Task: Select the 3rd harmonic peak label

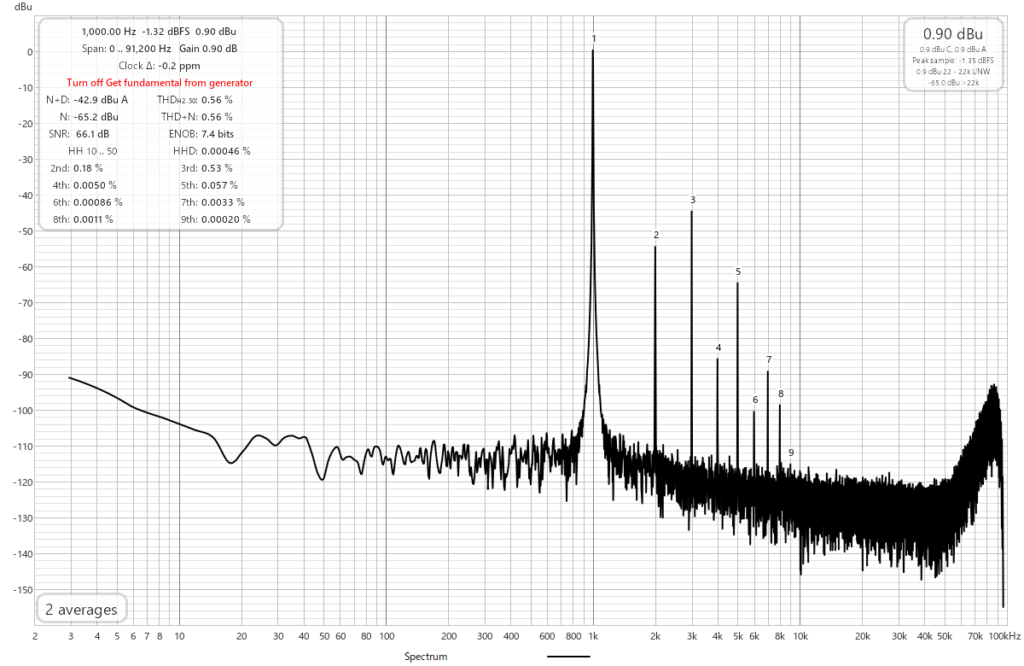Action: 692,200
